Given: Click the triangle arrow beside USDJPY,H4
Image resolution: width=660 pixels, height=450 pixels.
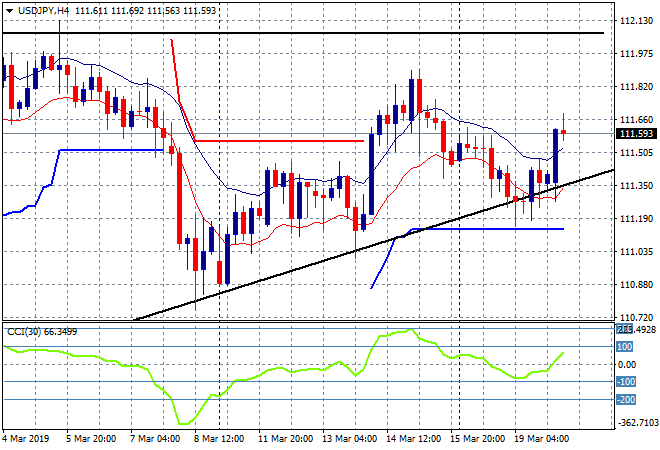Looking at the screenshot, I should 9,11.
